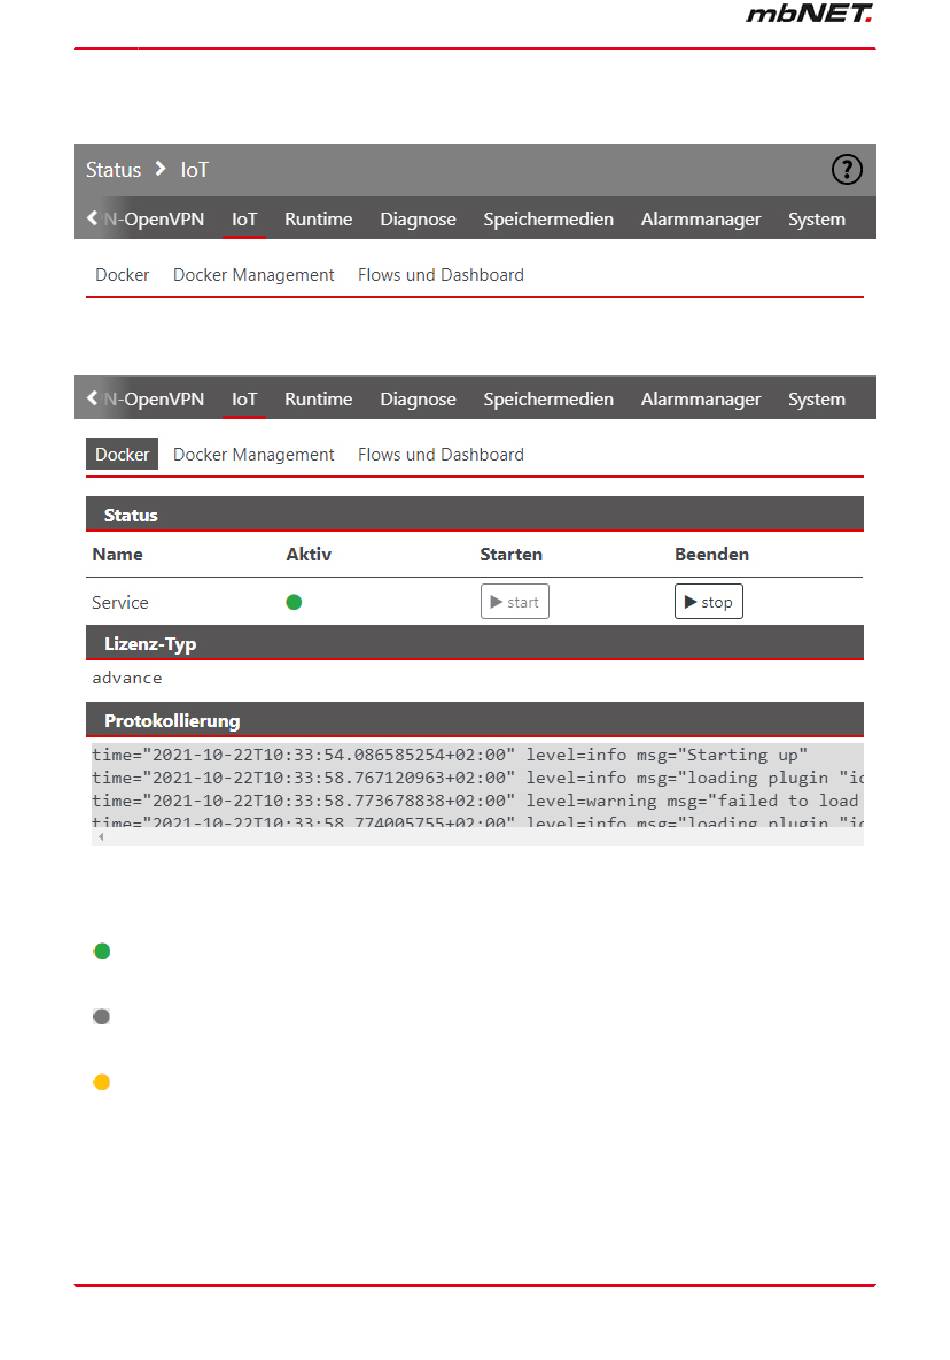The height and width of the screenshot is (1360, 950).
Task: Click the Beenden column header
Action: pyautogui.click(x=712, y=554)
